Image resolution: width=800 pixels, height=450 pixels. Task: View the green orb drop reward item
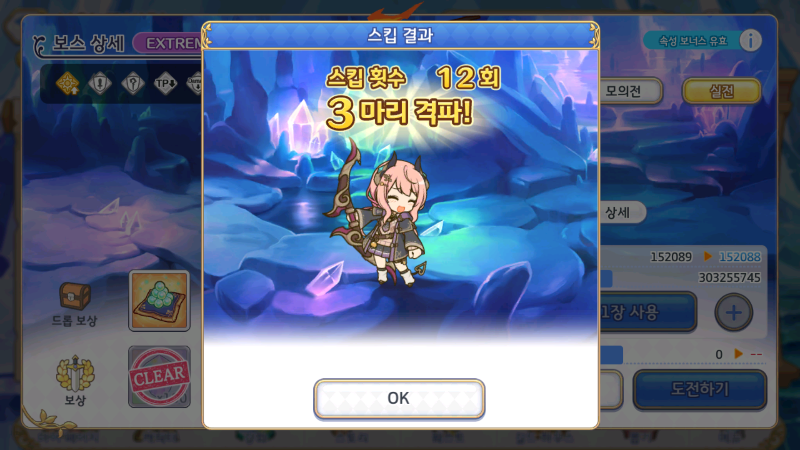160,301
